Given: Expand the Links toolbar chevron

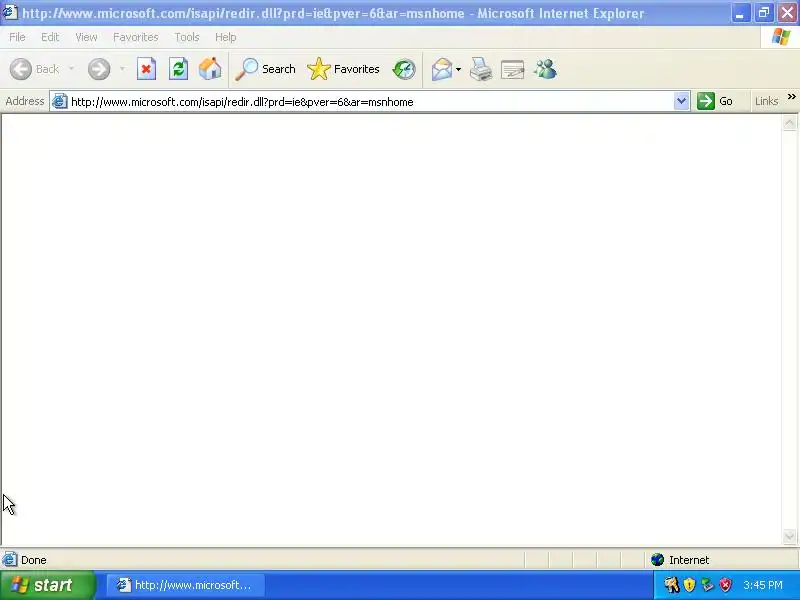Looking at the screenshot, I should 791,96.
